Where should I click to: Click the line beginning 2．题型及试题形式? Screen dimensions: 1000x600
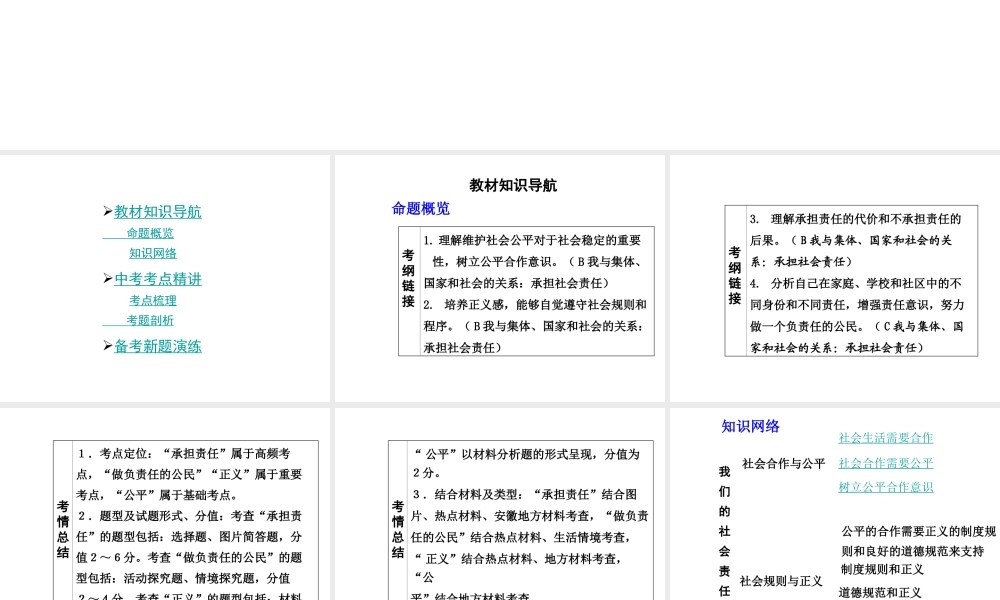[189, 516]
